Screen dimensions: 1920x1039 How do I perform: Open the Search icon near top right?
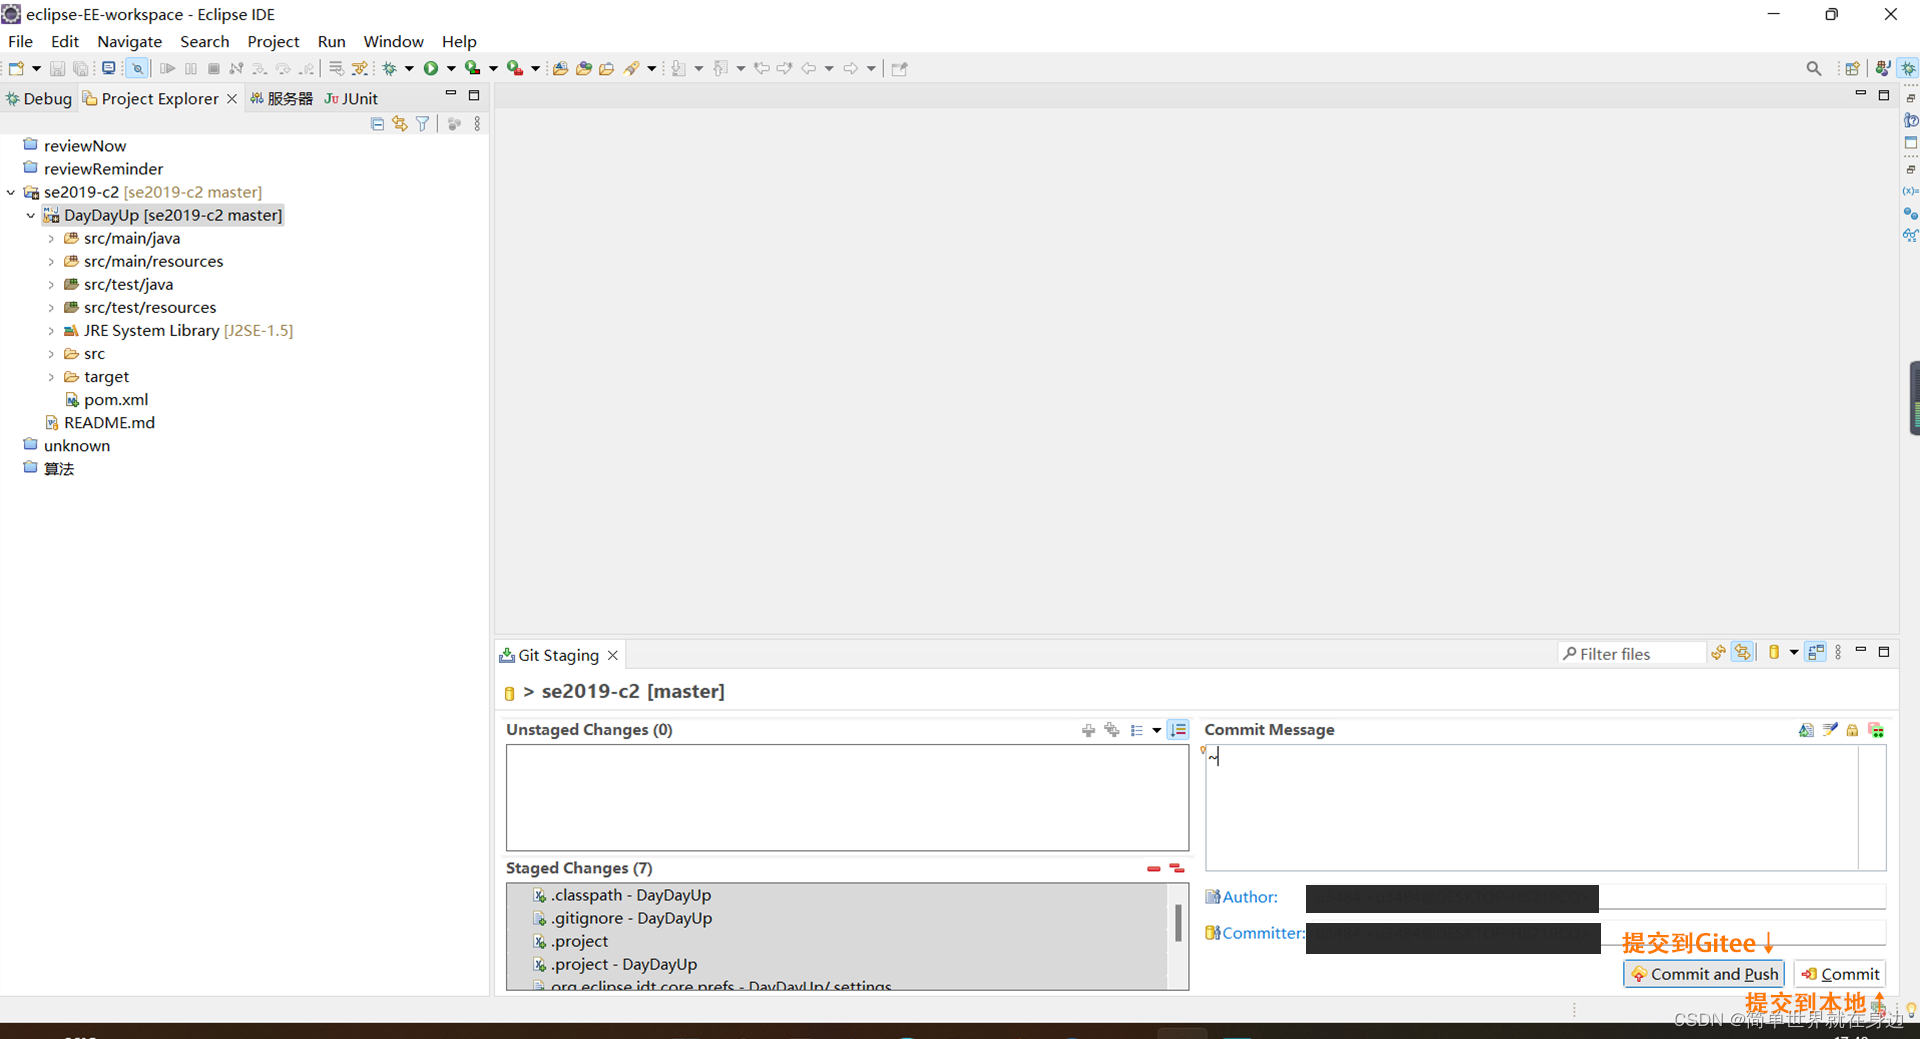tap(1814, 68)
